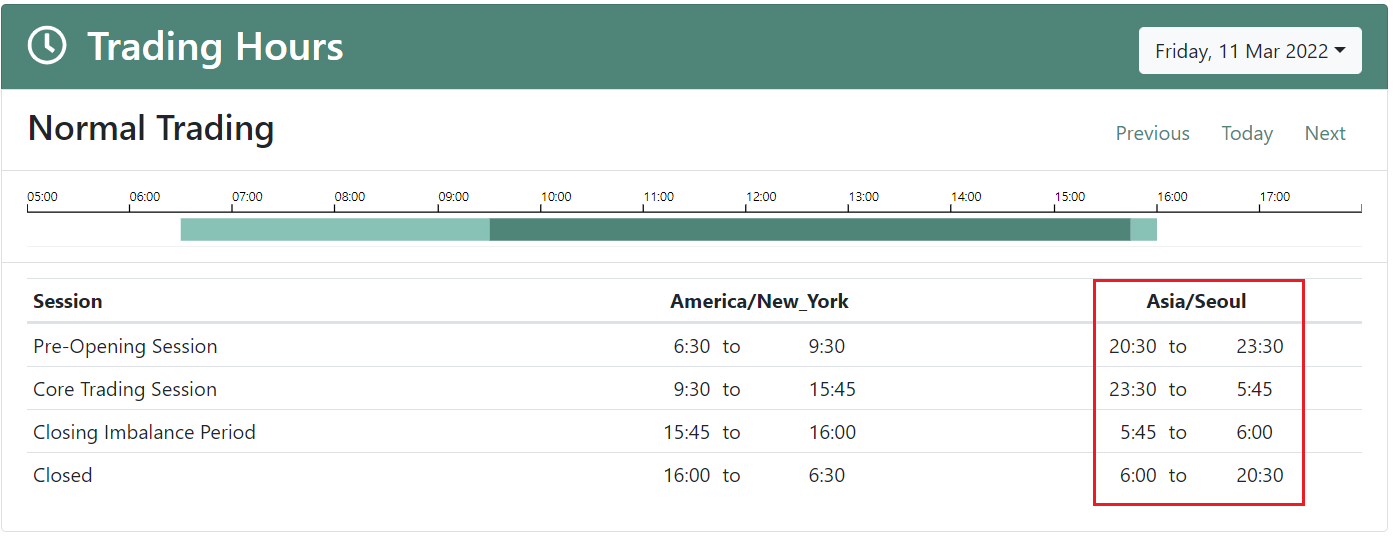Click the 12:00 timeline tick label
The image size is (1394, 537).
click(x=762, y=197)
